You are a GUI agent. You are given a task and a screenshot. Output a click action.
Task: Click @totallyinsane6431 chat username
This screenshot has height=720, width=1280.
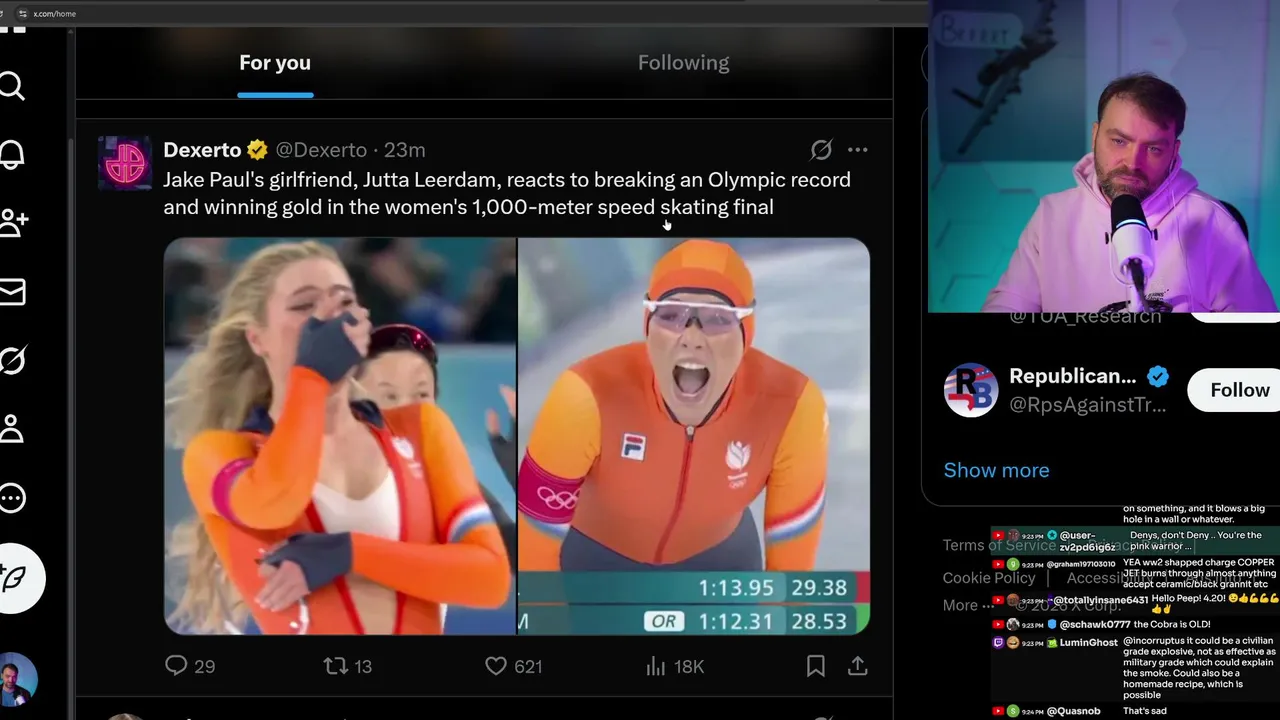1100,600
